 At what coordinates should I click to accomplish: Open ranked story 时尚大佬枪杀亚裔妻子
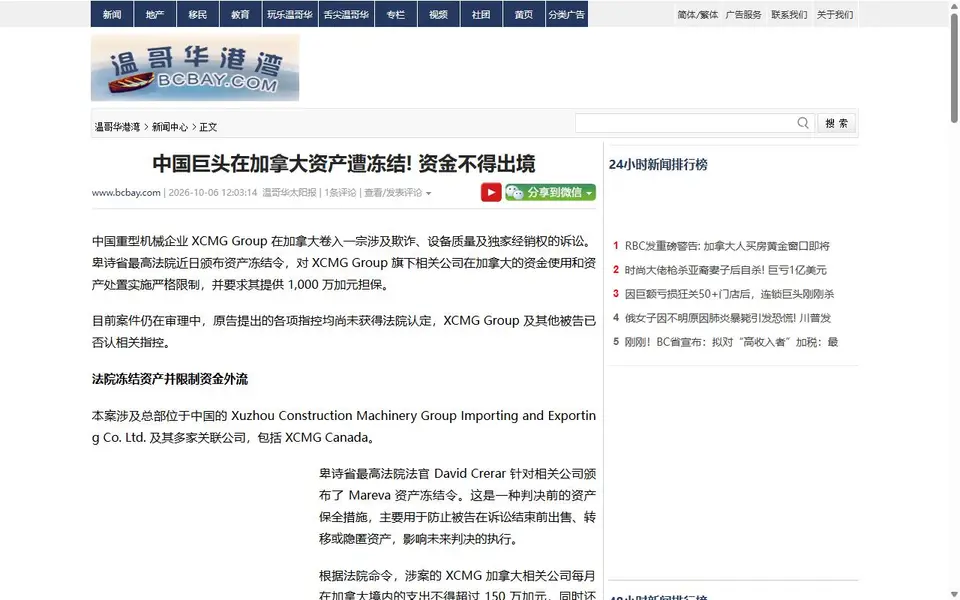(x=726, y=270)
